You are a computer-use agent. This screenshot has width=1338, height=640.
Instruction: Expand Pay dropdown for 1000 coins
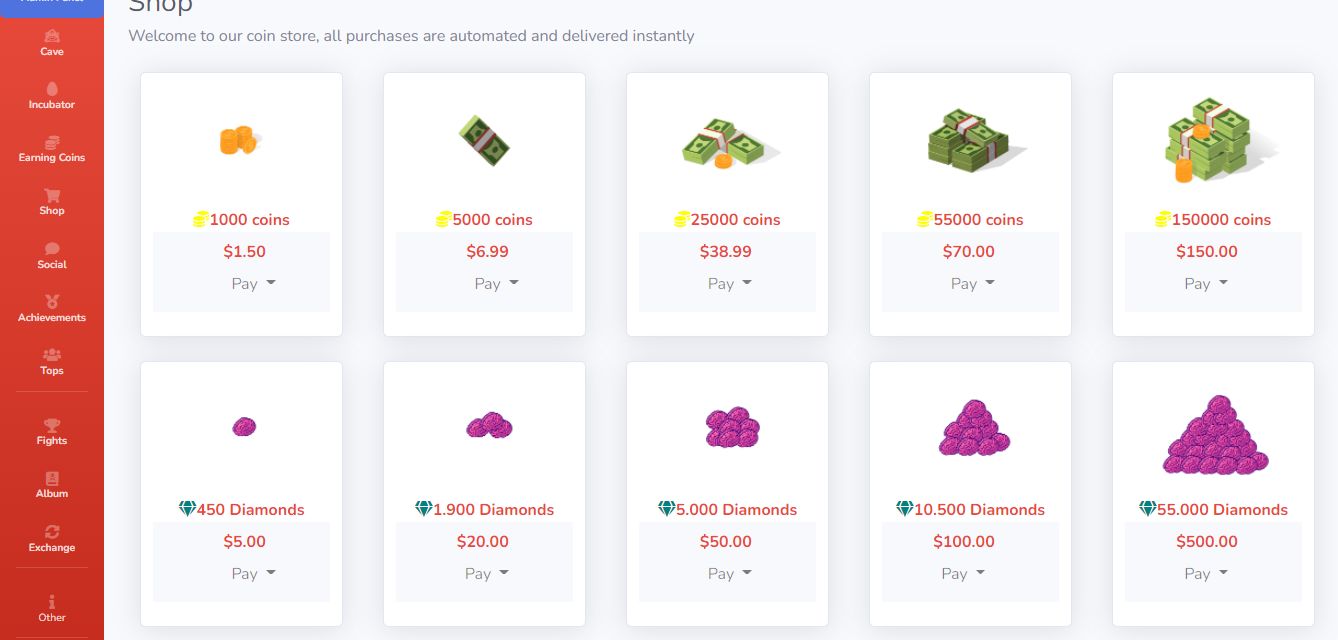[x=253, y=284]
